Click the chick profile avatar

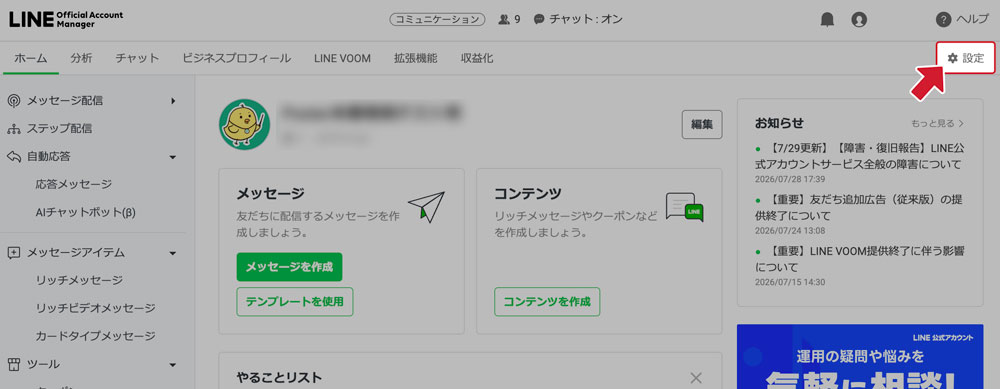tap(244, 125)
